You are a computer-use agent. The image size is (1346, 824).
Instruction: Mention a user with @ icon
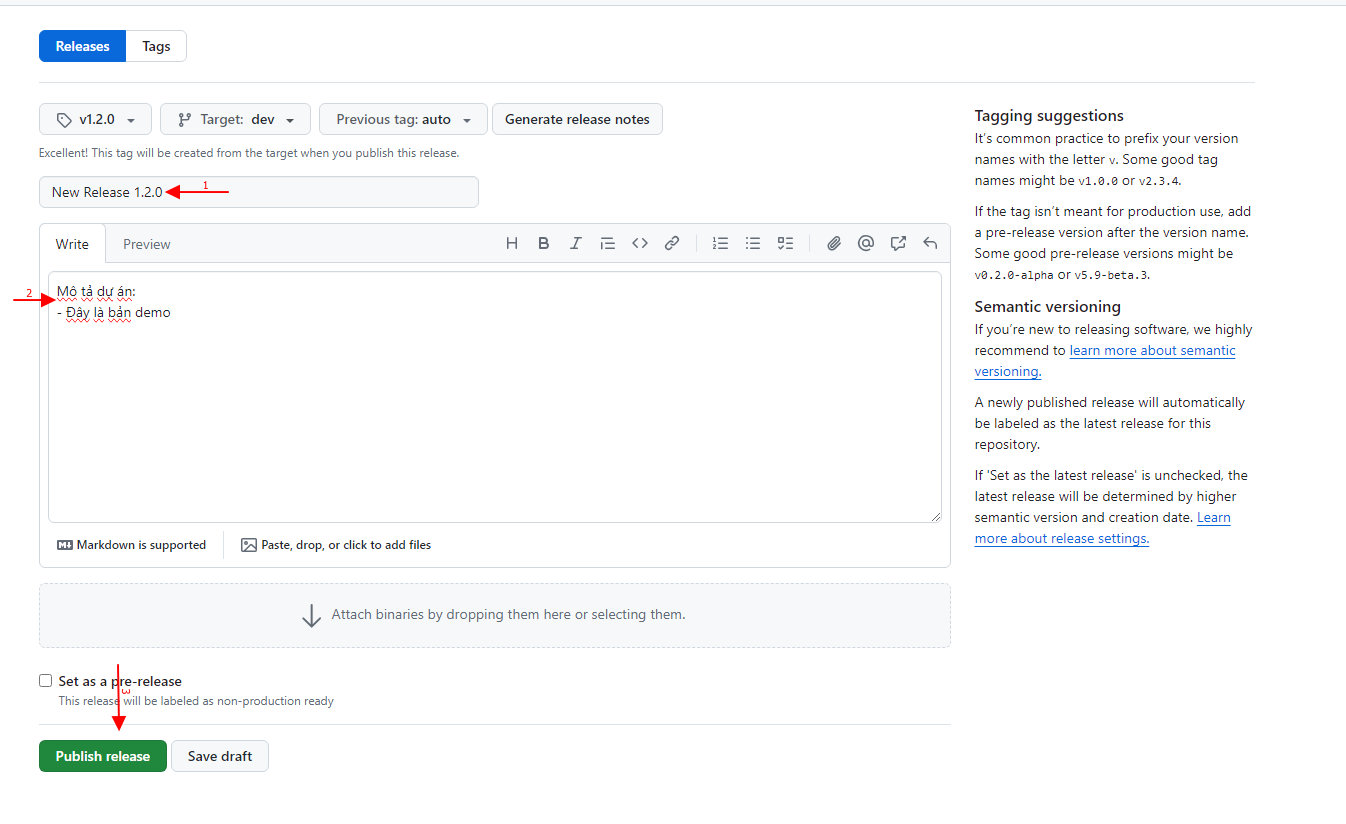866,243
